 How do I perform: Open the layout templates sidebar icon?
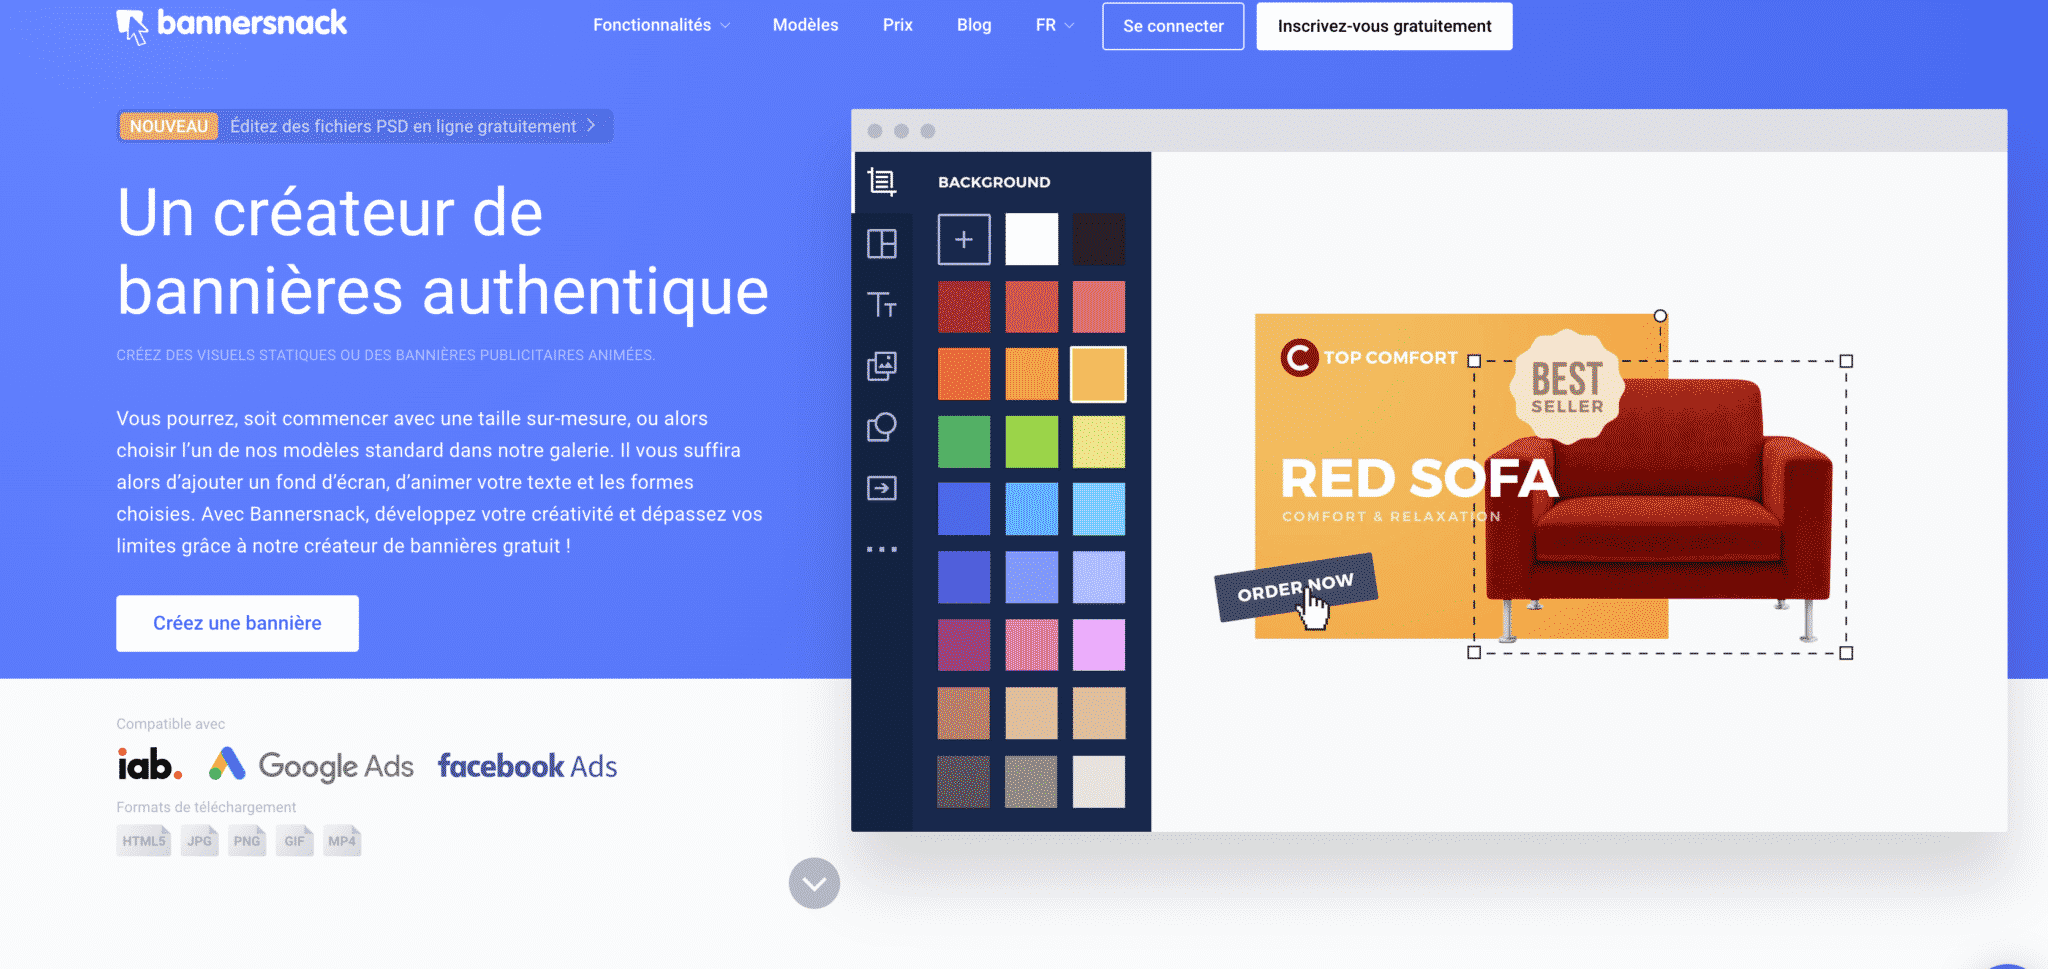click(881, 243)
